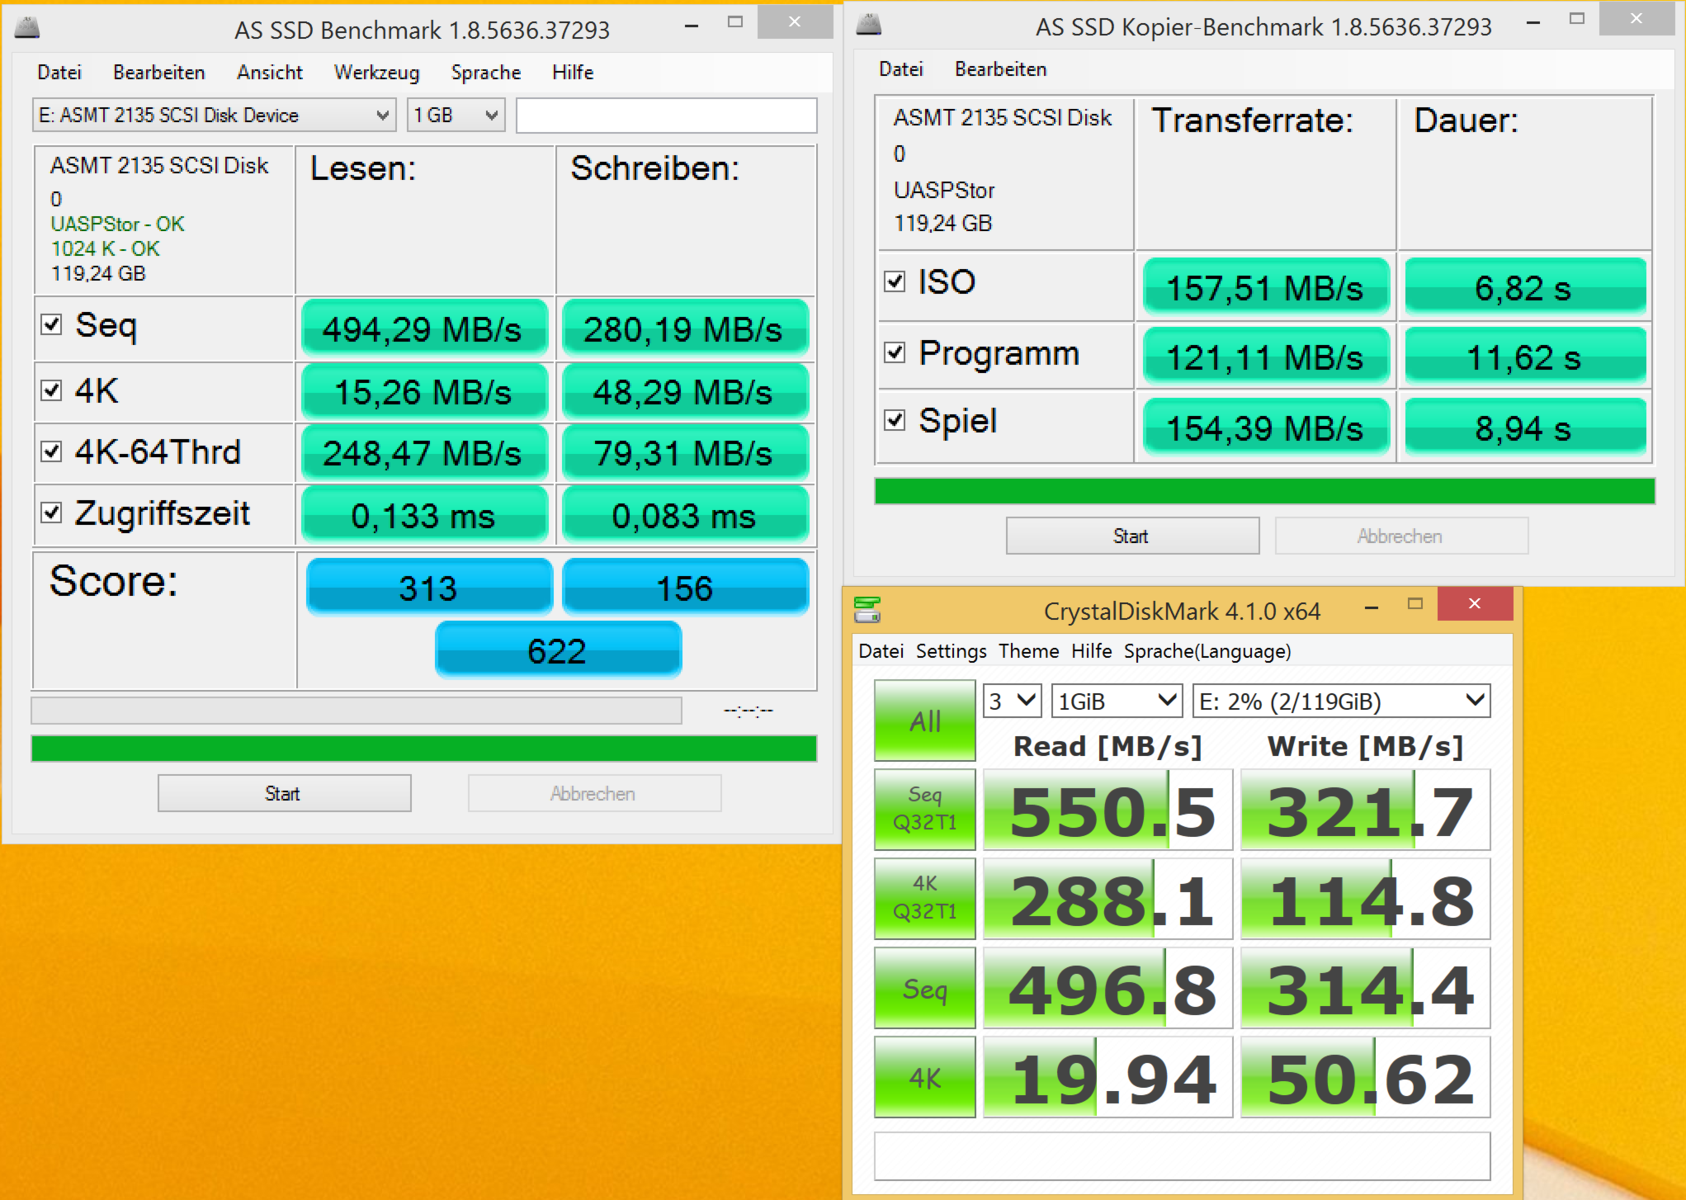
Task: Open Bearbeiten menu in AS SSD Benchmark
Action: [159, 72]
